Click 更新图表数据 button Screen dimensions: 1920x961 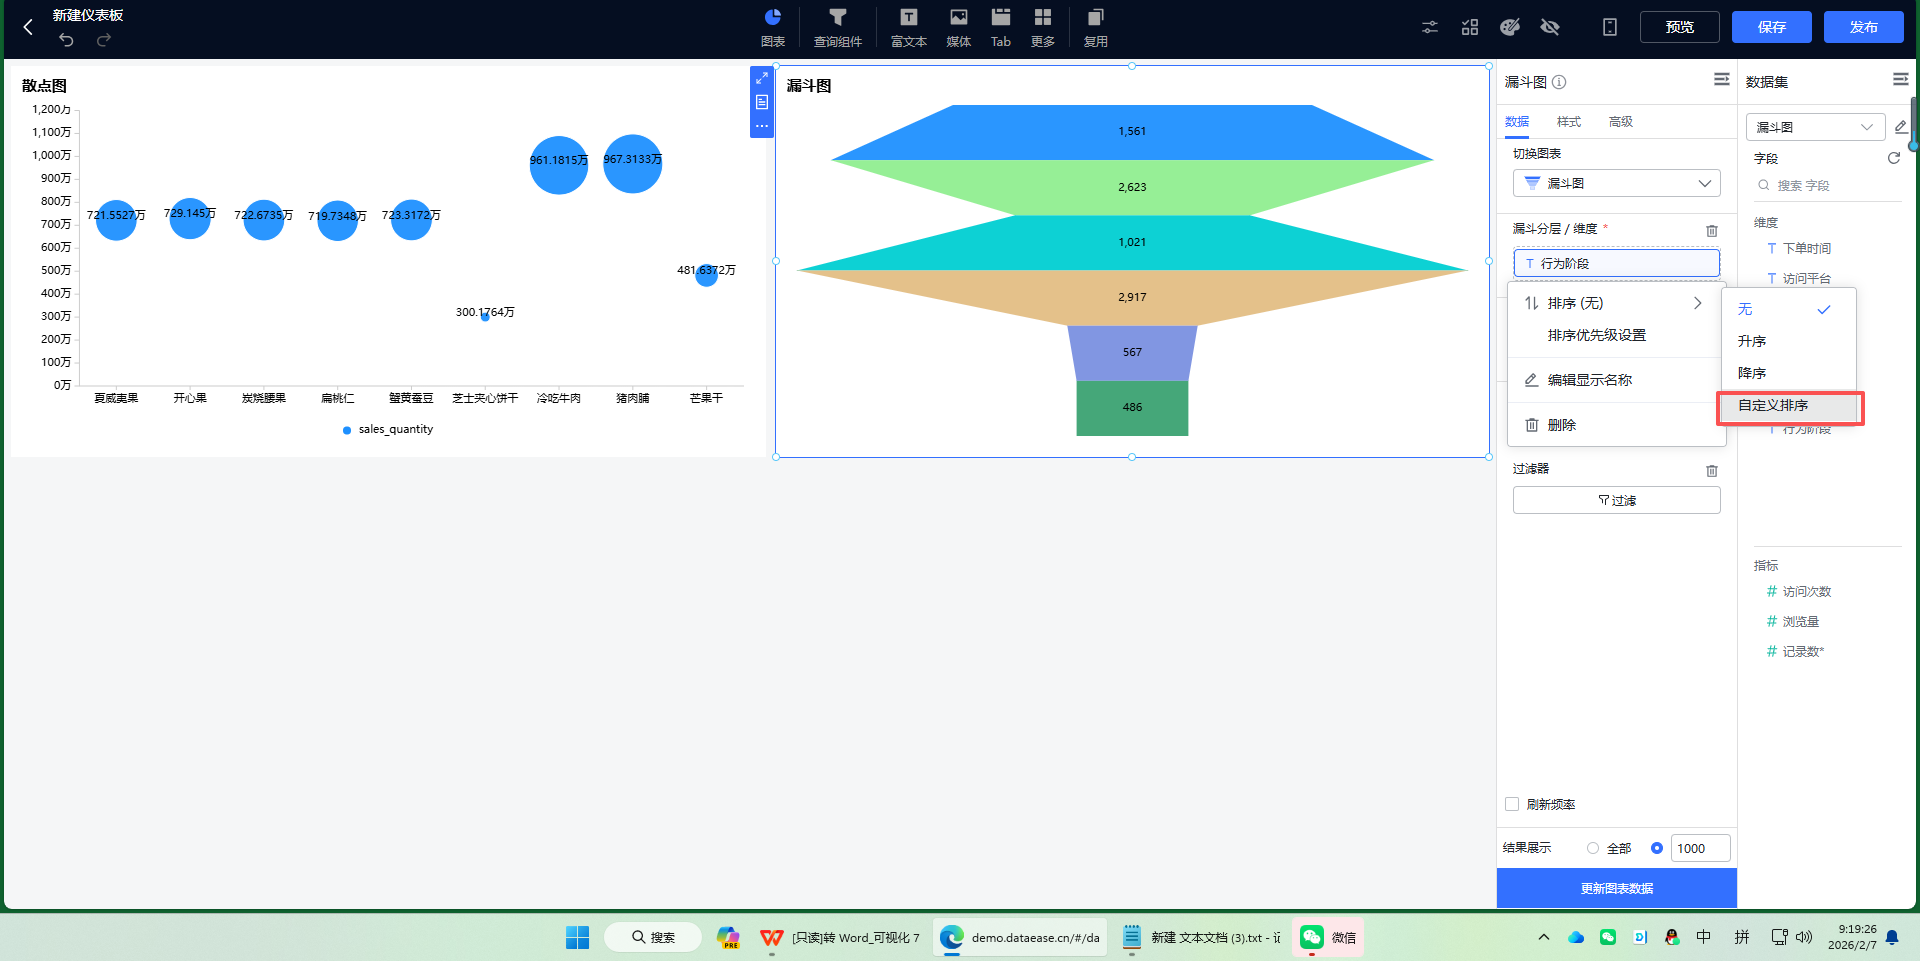1617,888
